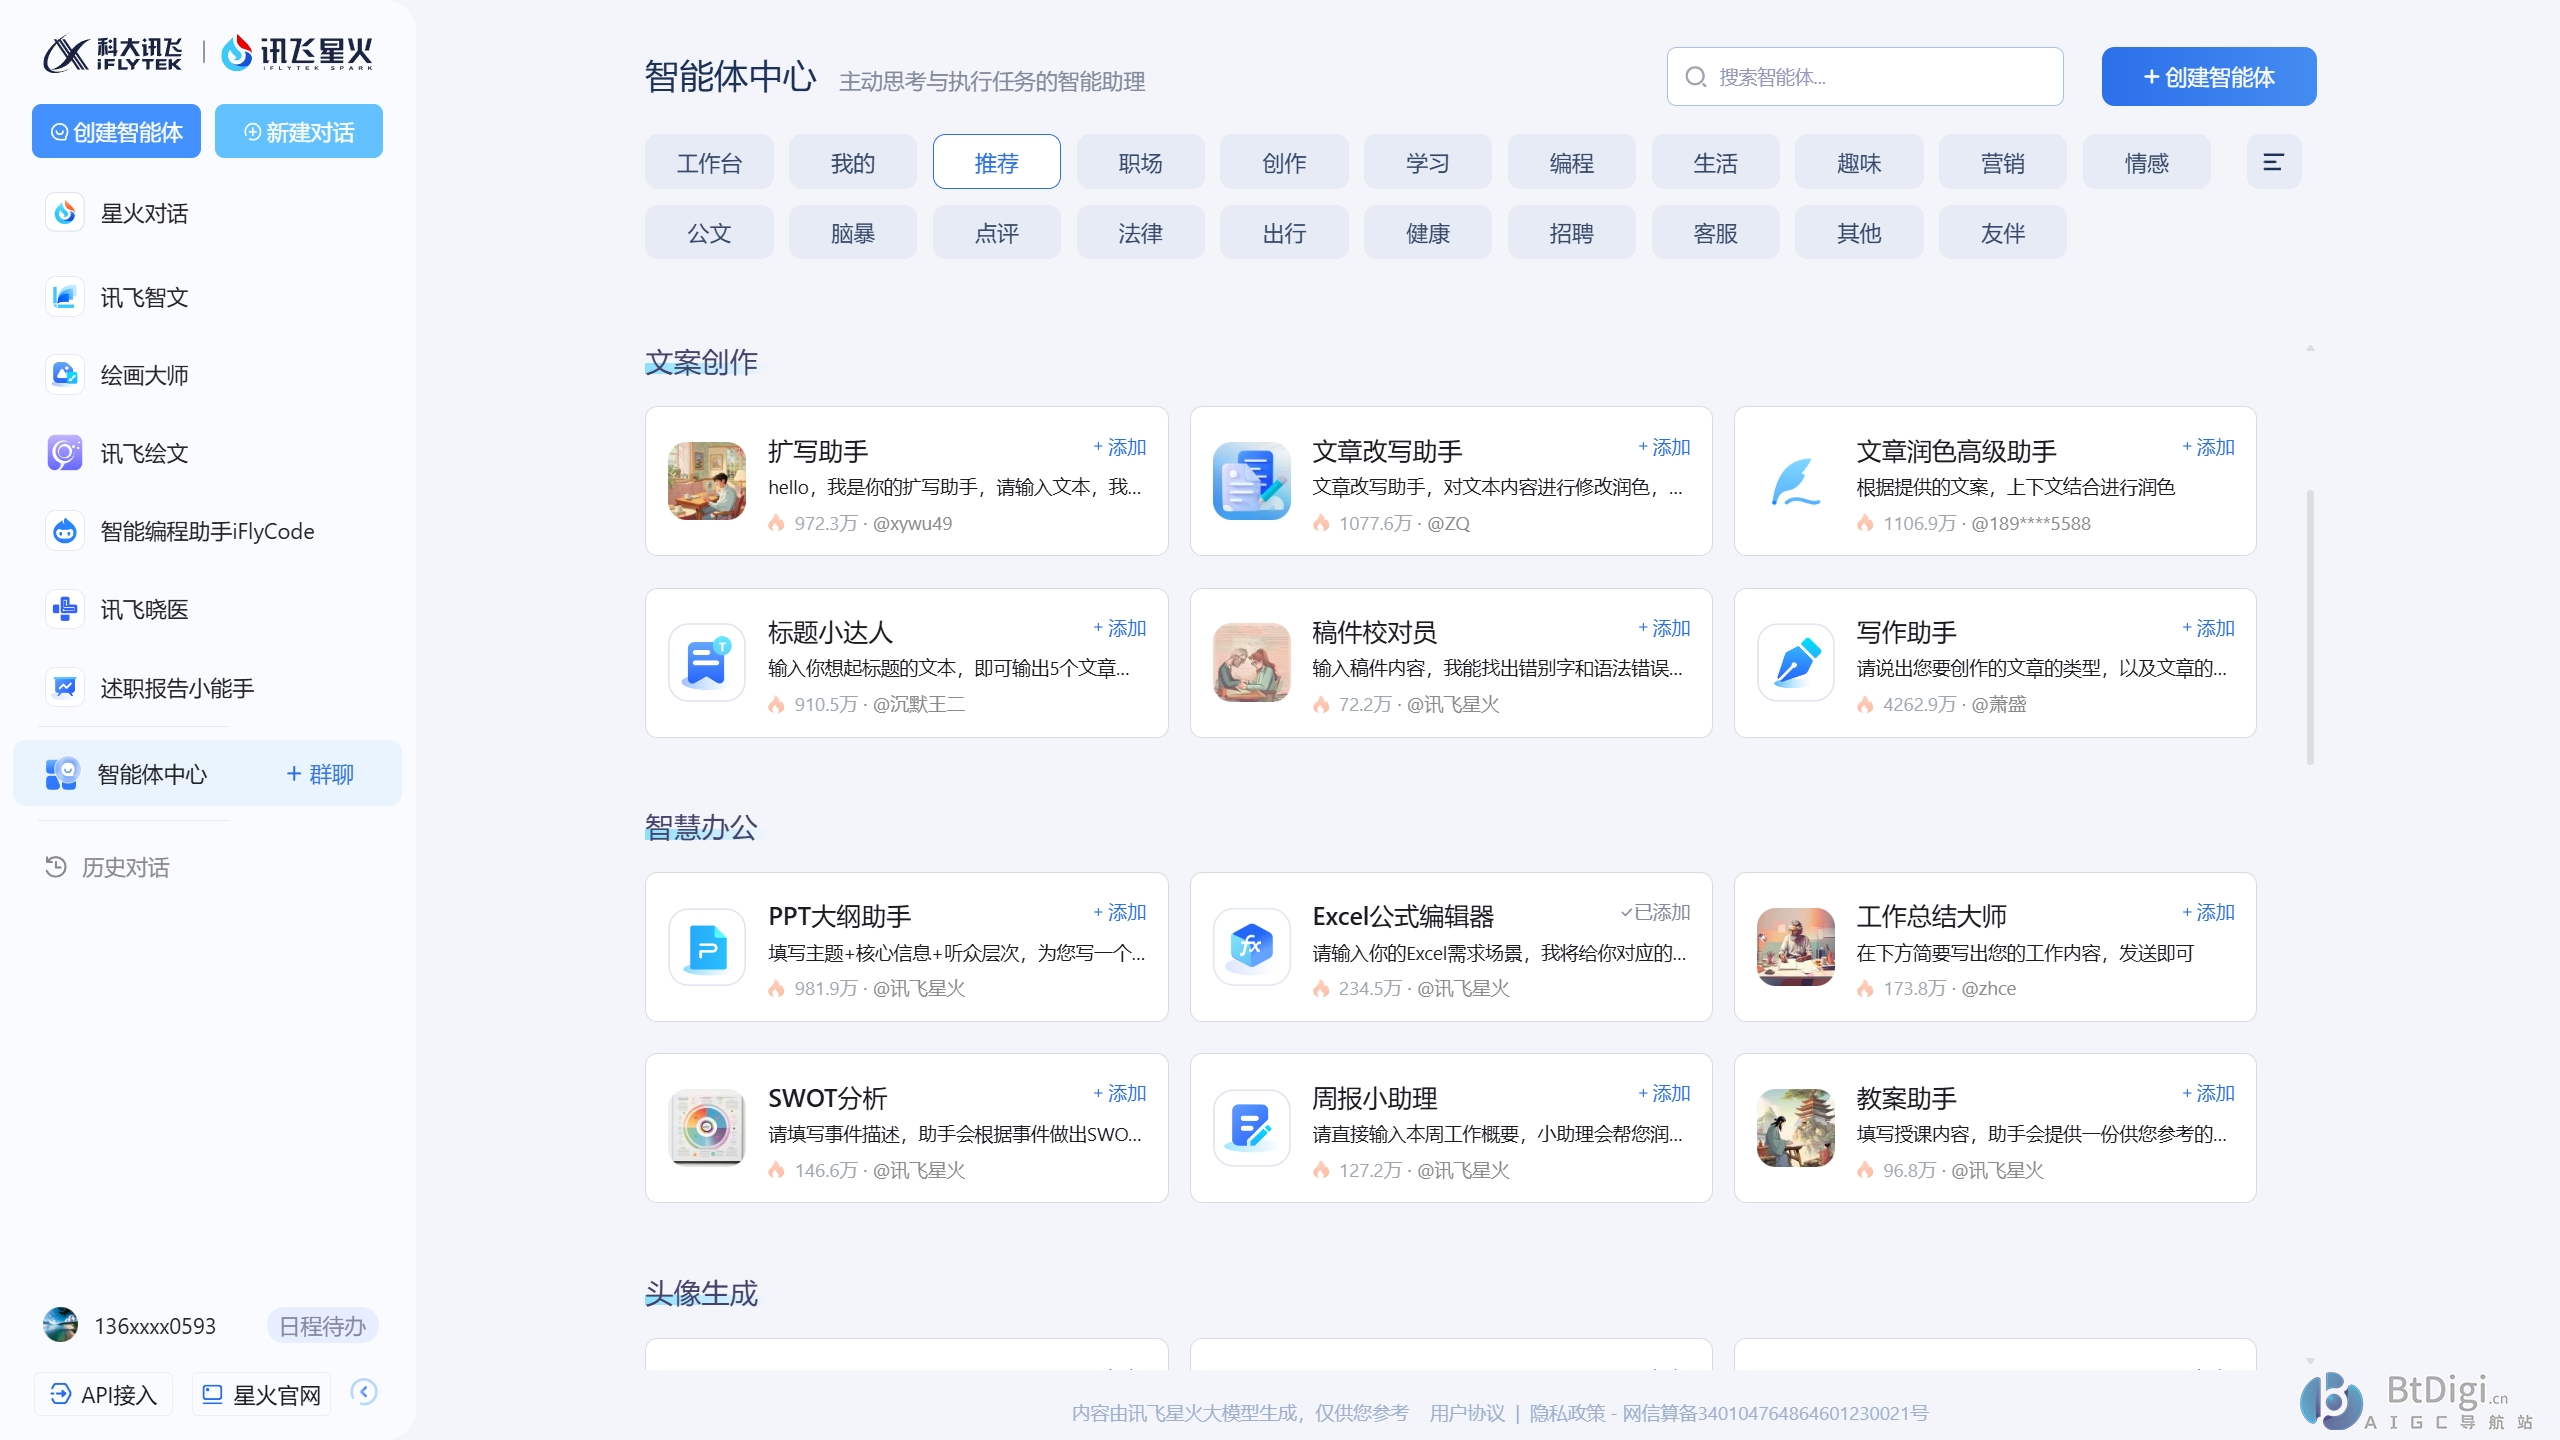Click the 标题小达人 card icon
The height and width of the screenshot is (1440, 2560).
707,662
